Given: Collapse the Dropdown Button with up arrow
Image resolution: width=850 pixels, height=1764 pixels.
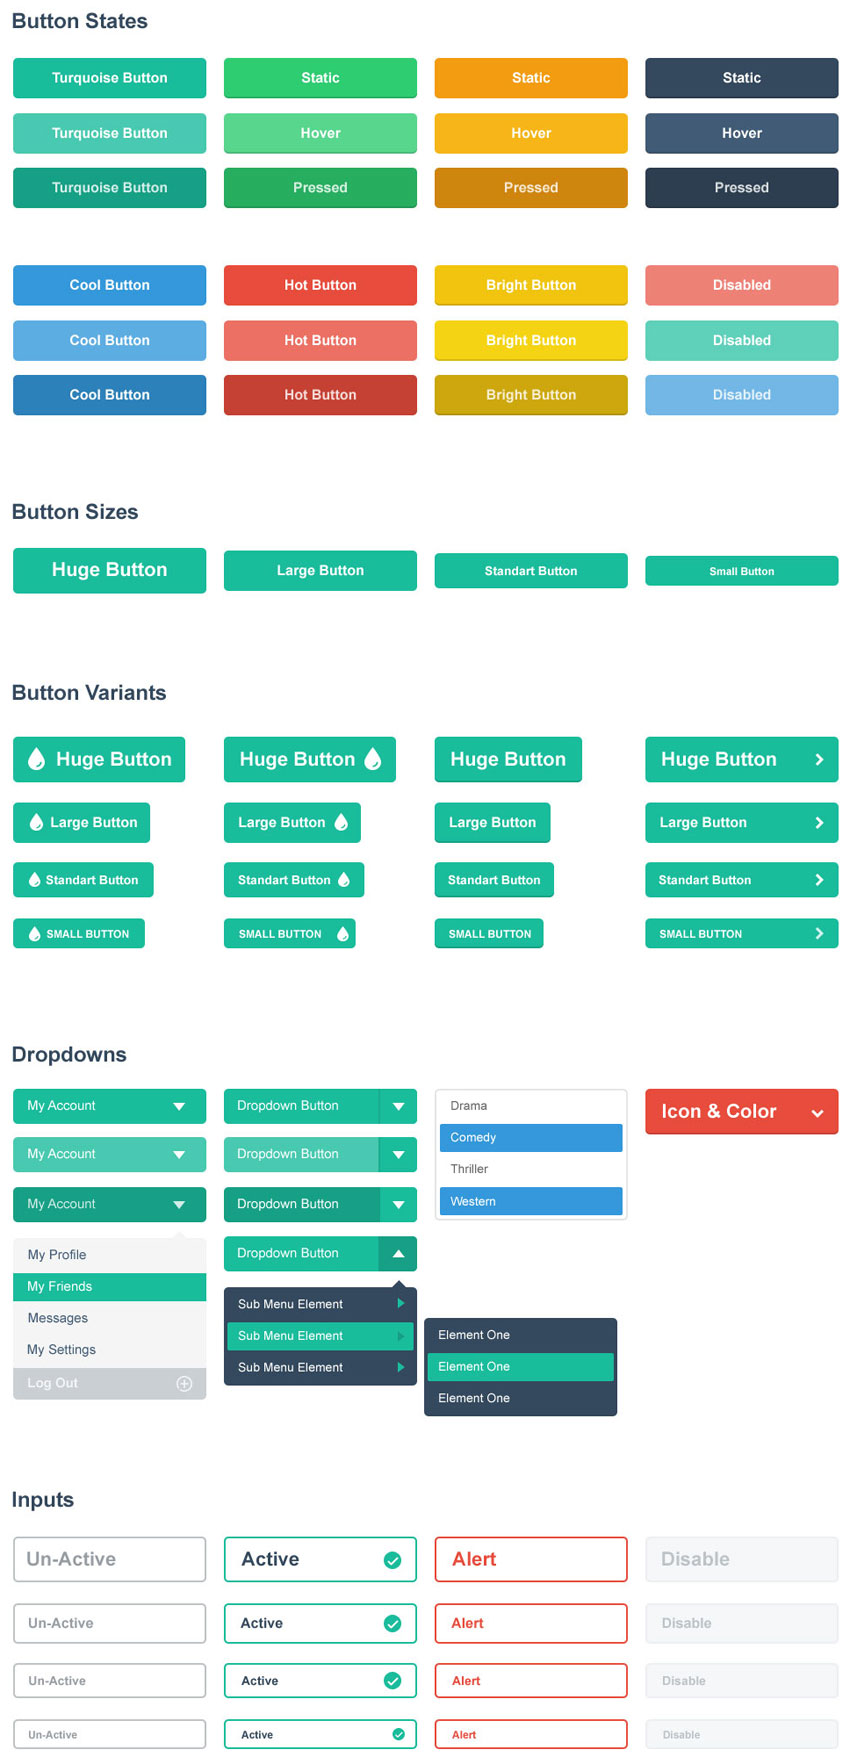Looking at the screenshot, I should (398, 1253).
